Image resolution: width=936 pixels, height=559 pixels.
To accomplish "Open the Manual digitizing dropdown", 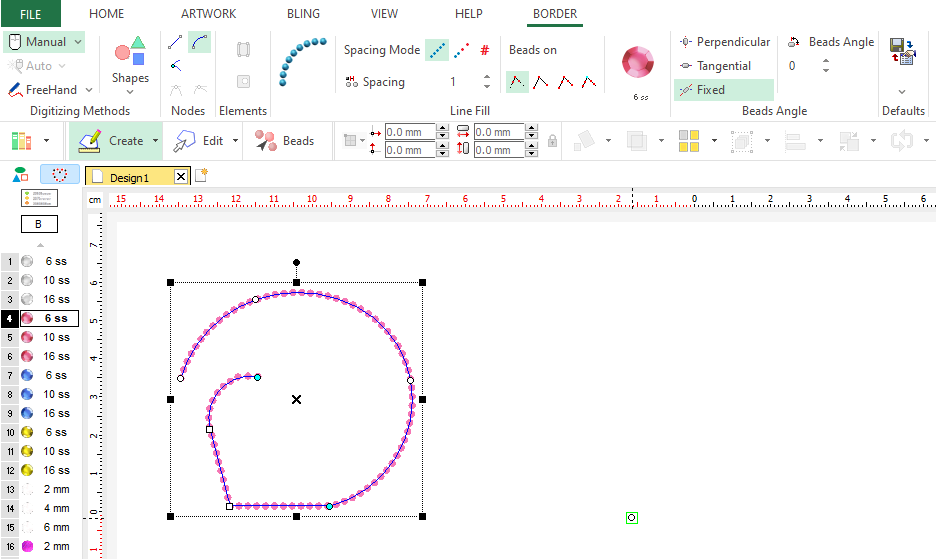I will (x=78, y=42).
